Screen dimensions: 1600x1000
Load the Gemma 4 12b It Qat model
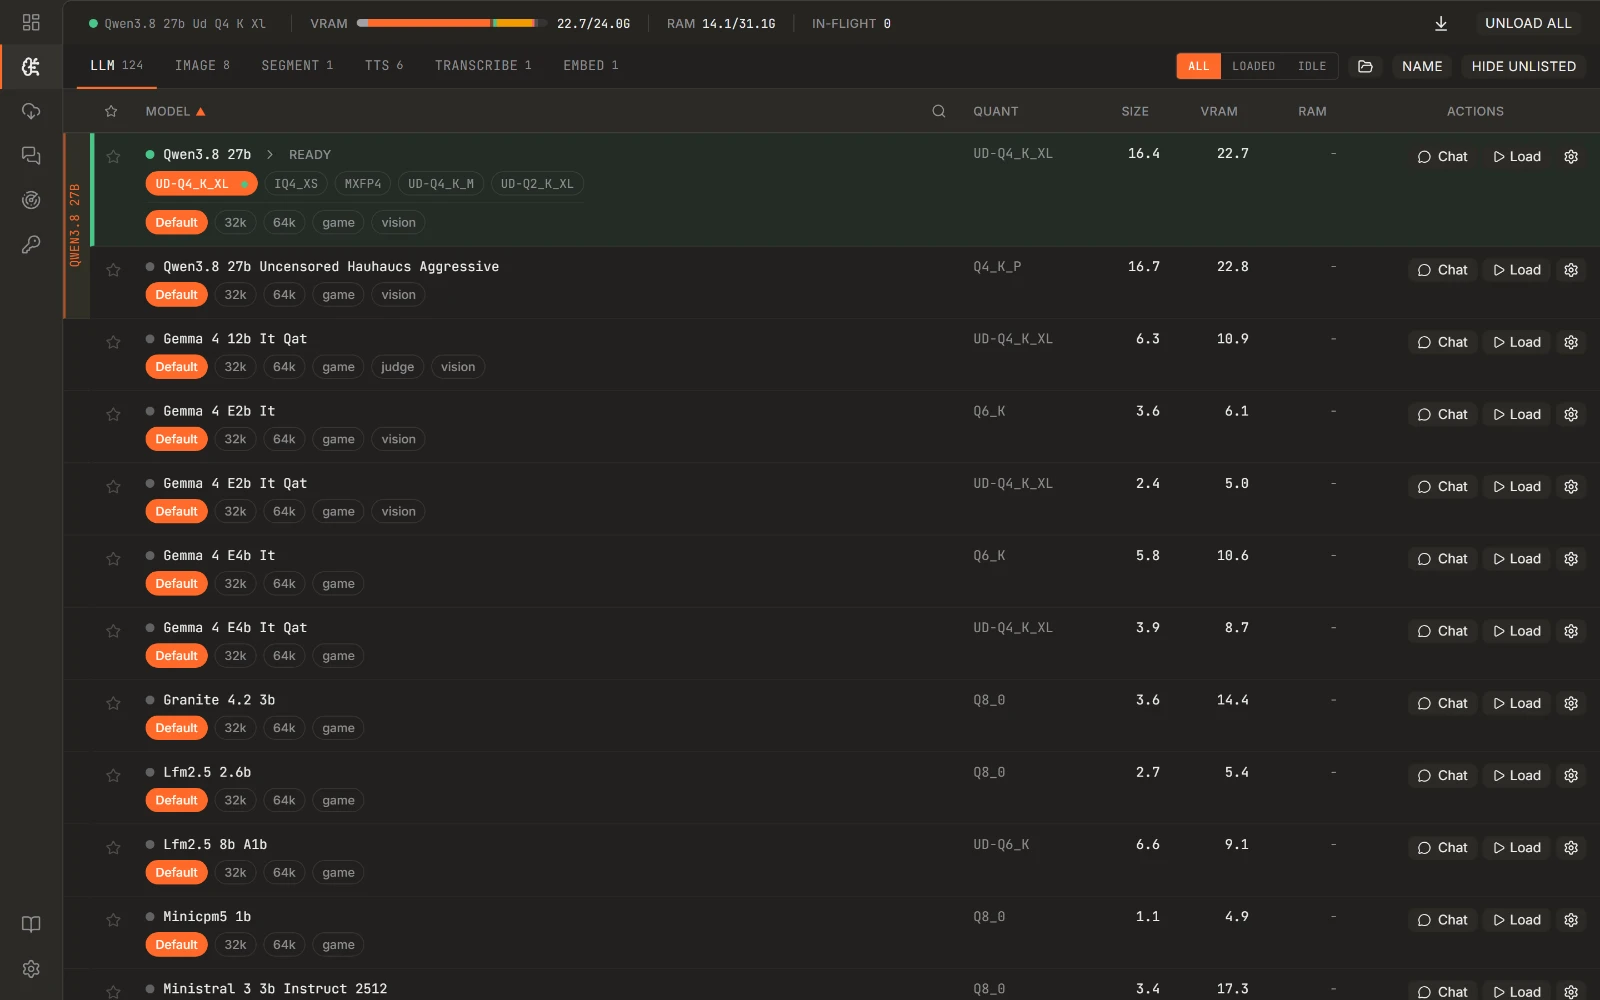coord(1517,342)
